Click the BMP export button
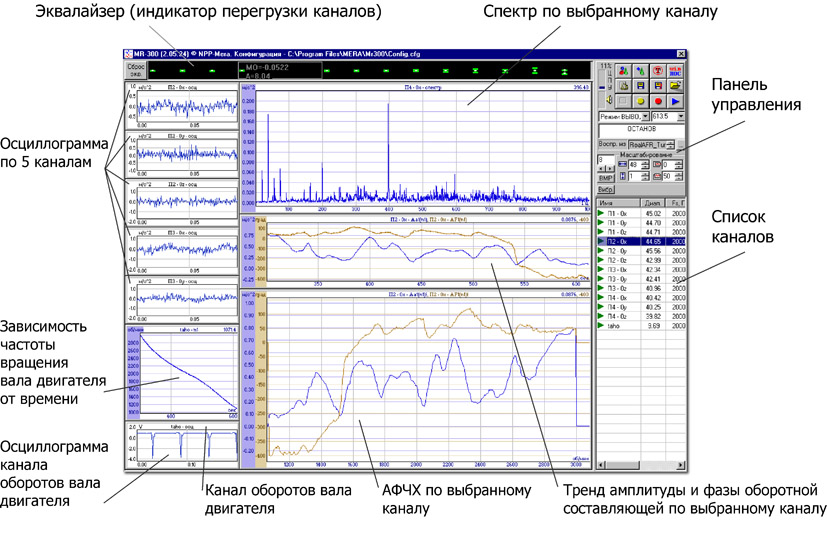The image size is (827, 536). coord(605,177)
